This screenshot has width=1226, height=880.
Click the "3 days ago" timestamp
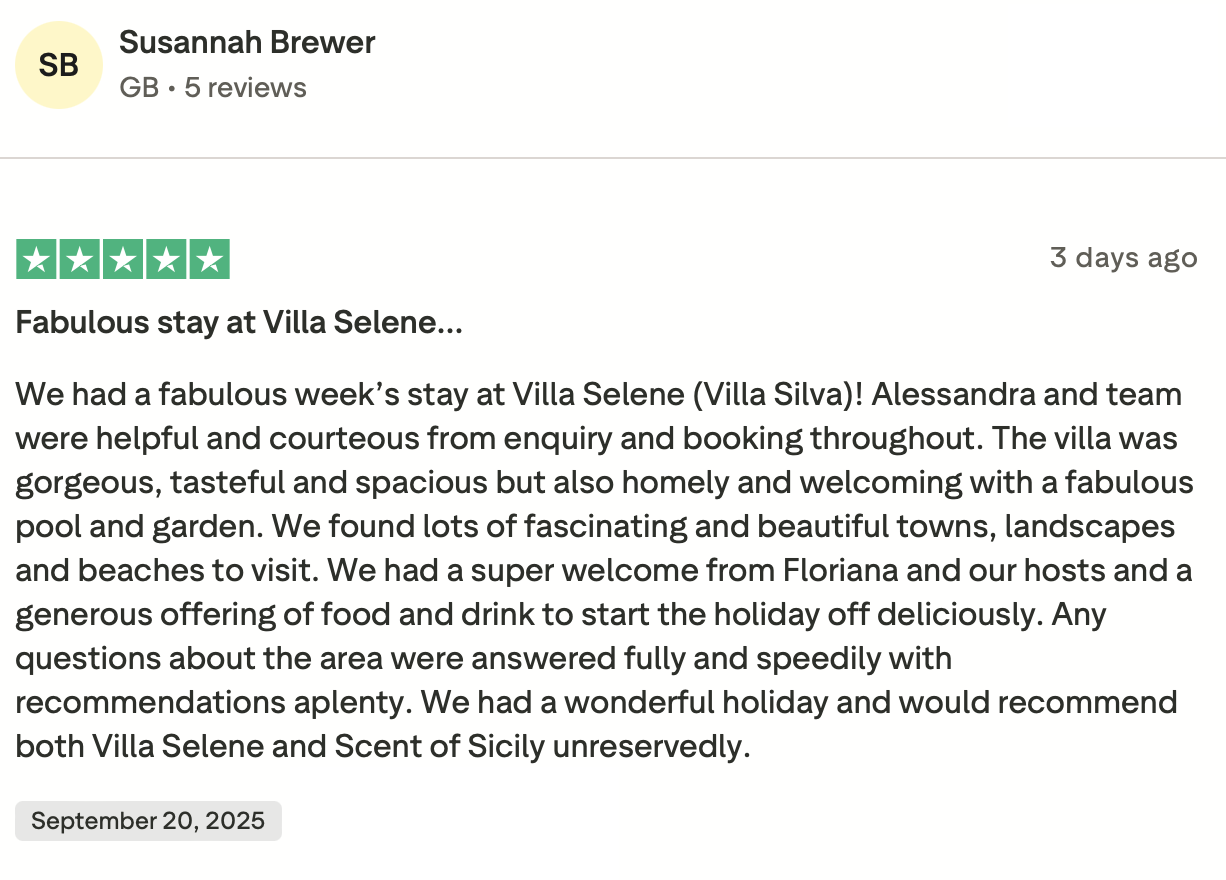click(1123, 258)
